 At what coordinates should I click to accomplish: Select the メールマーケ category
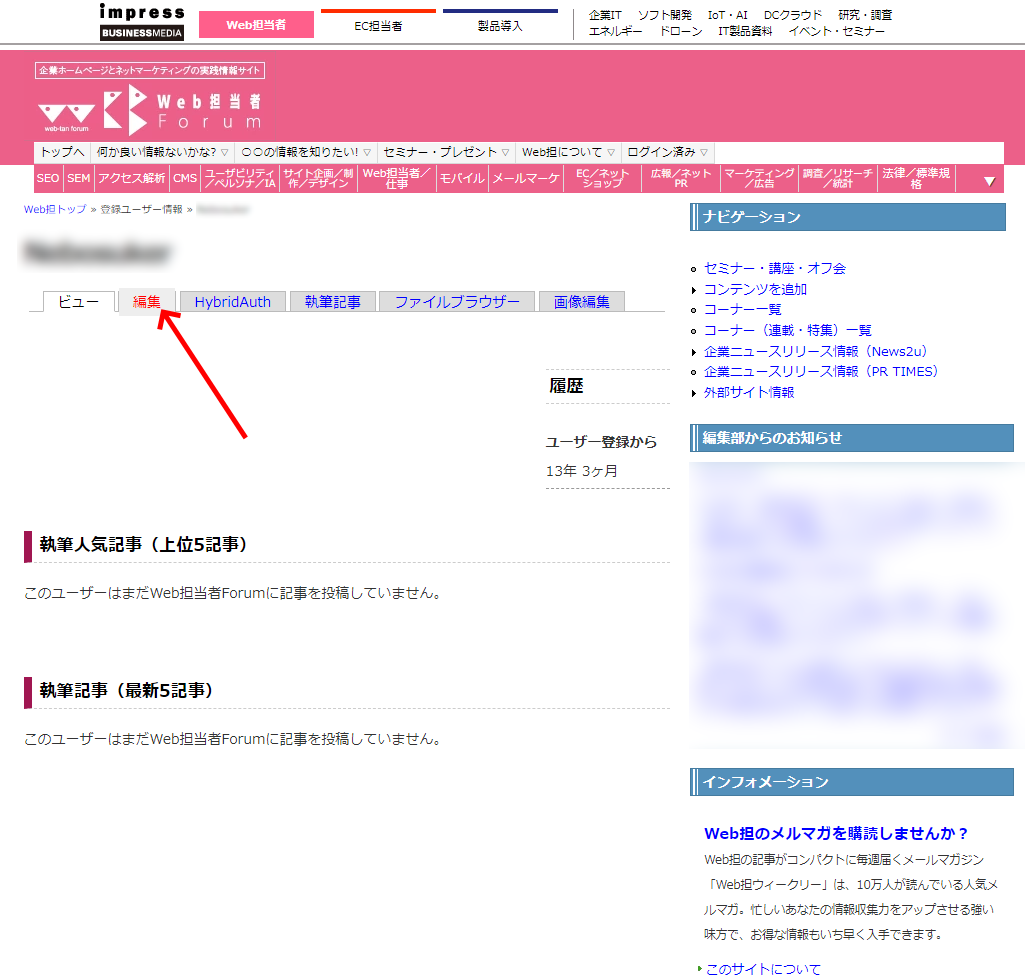coord(526,178)
